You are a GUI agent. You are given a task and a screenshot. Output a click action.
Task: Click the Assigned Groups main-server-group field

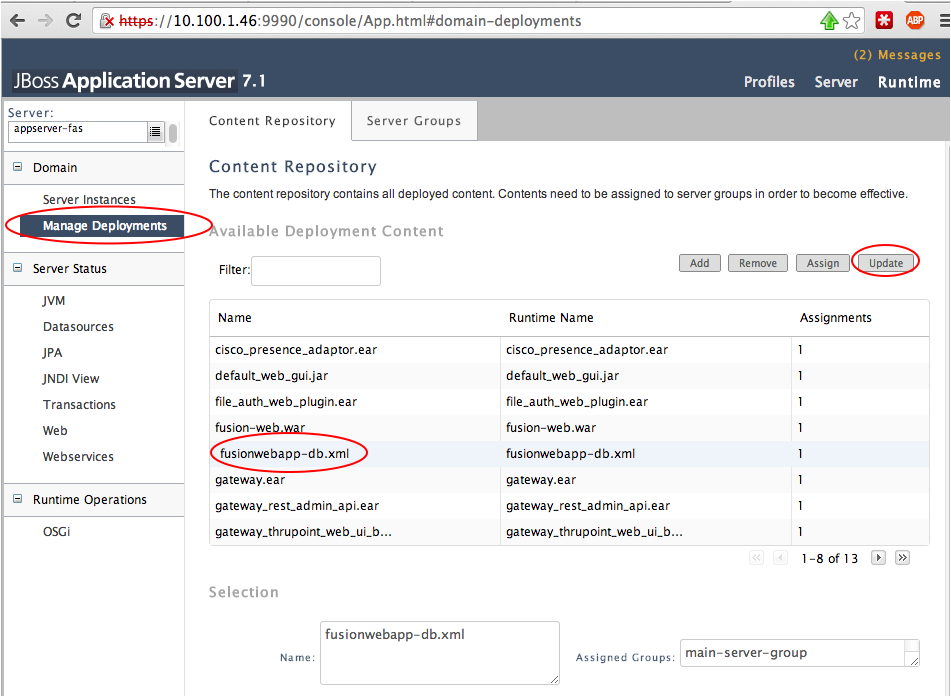point(800,653)
